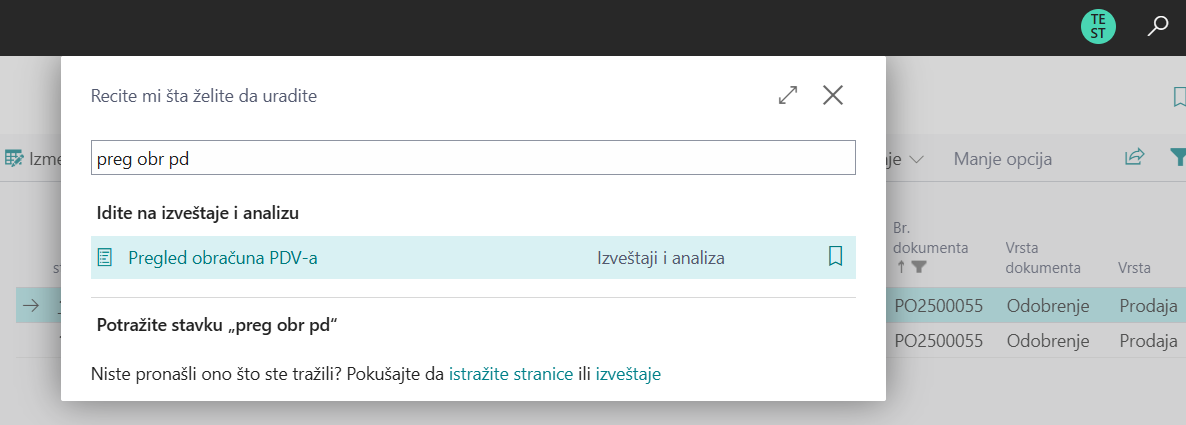Toggle the filter pane funnel icon

pyautogui.click(x=1178, y=158)
